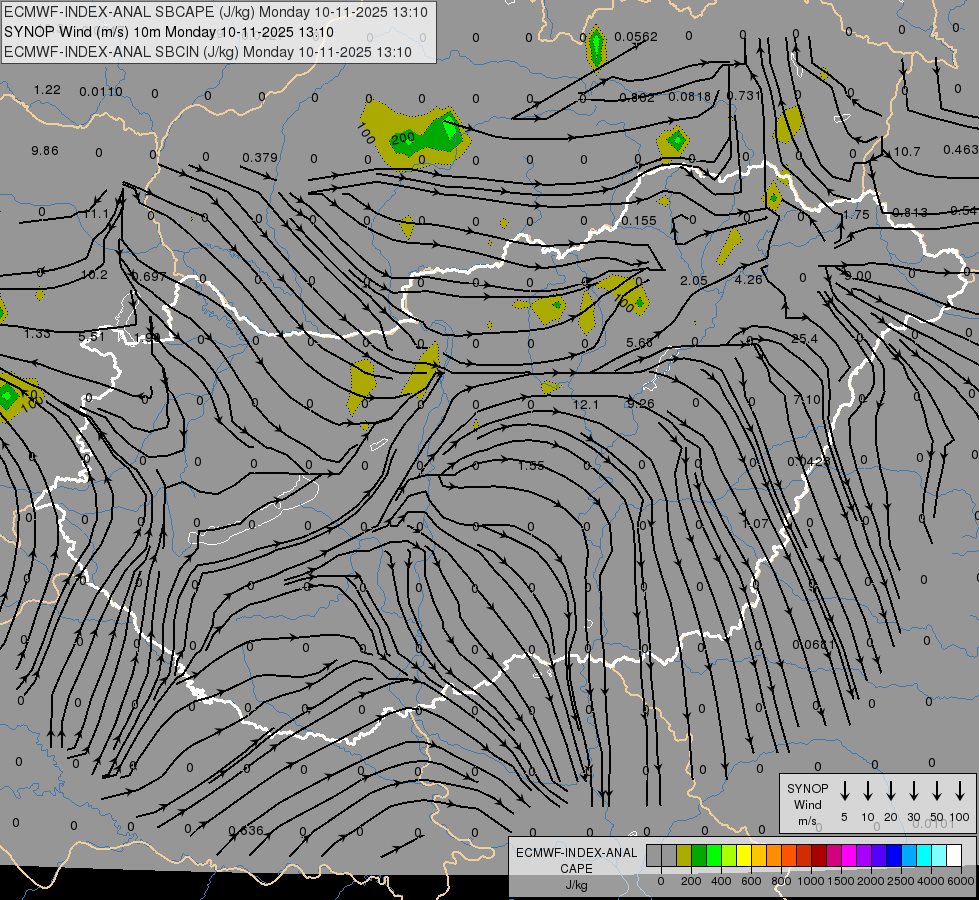This screenshot has width=979, height=900.
Task: Click the 2500 tick label on colorbar
Action: click(901, 881)
